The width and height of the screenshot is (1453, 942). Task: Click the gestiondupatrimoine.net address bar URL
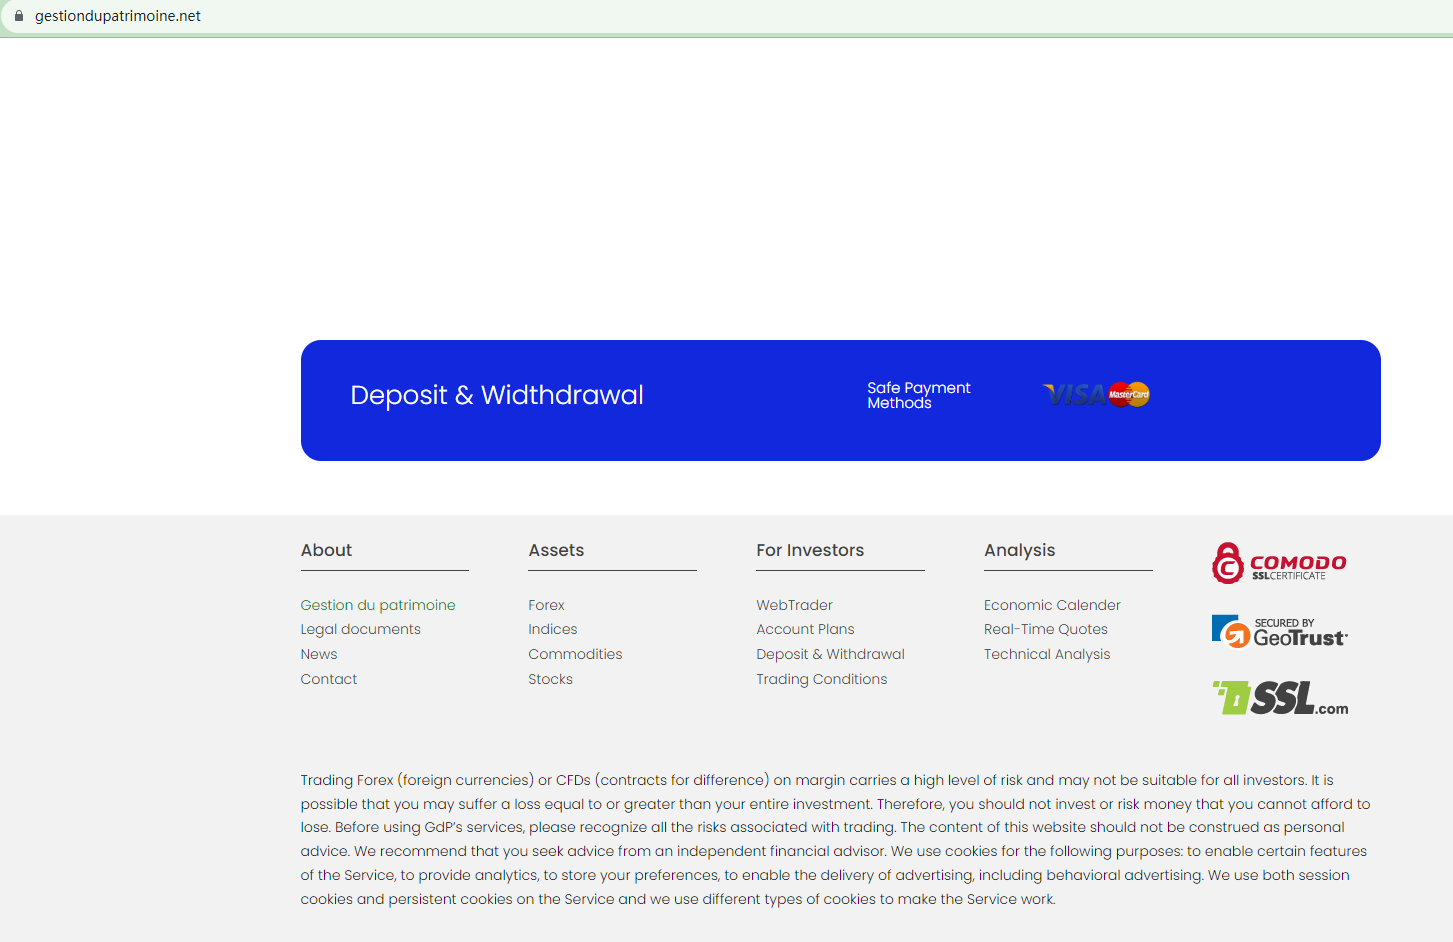click(x=118, y=16)
